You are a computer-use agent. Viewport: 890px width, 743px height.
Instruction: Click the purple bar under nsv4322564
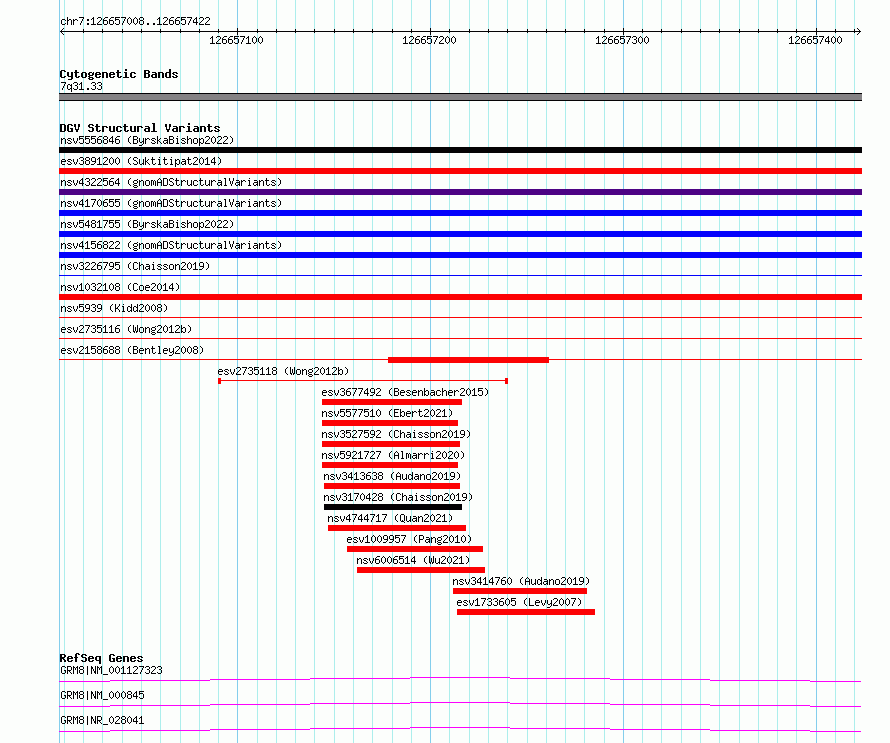(x=460, y=192)
